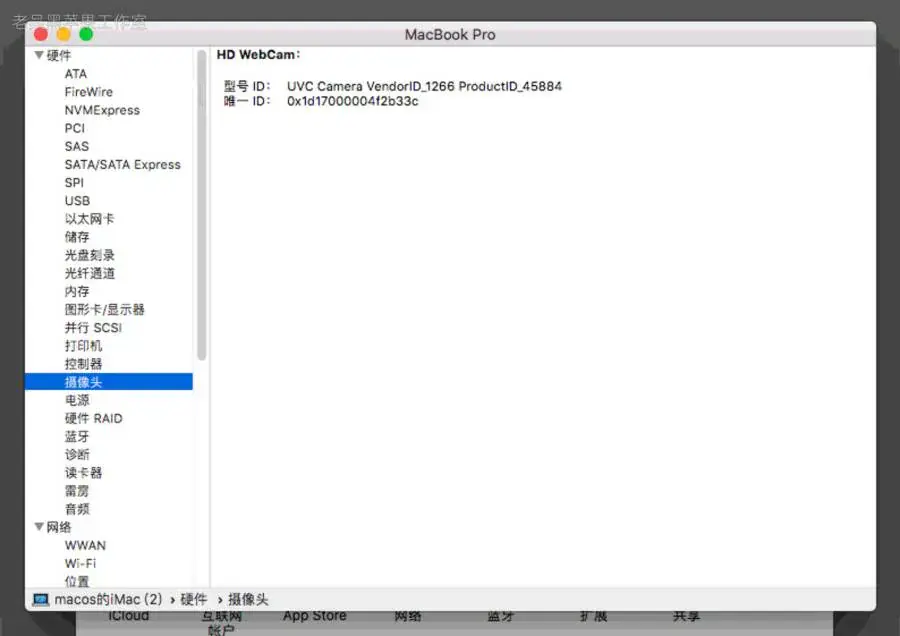This screenshot has width=900, height=636.
Task: Click 摄像头 in the bottom path bar
Action: (x=248, y=599)
